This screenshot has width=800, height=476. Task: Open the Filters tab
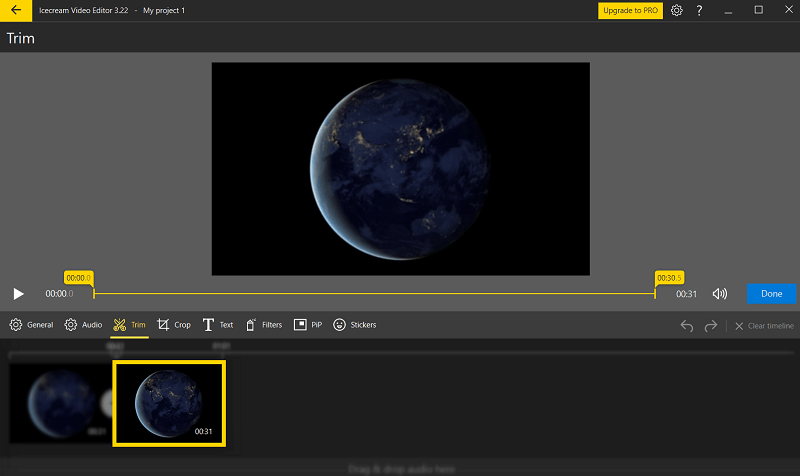coord(264,325)
